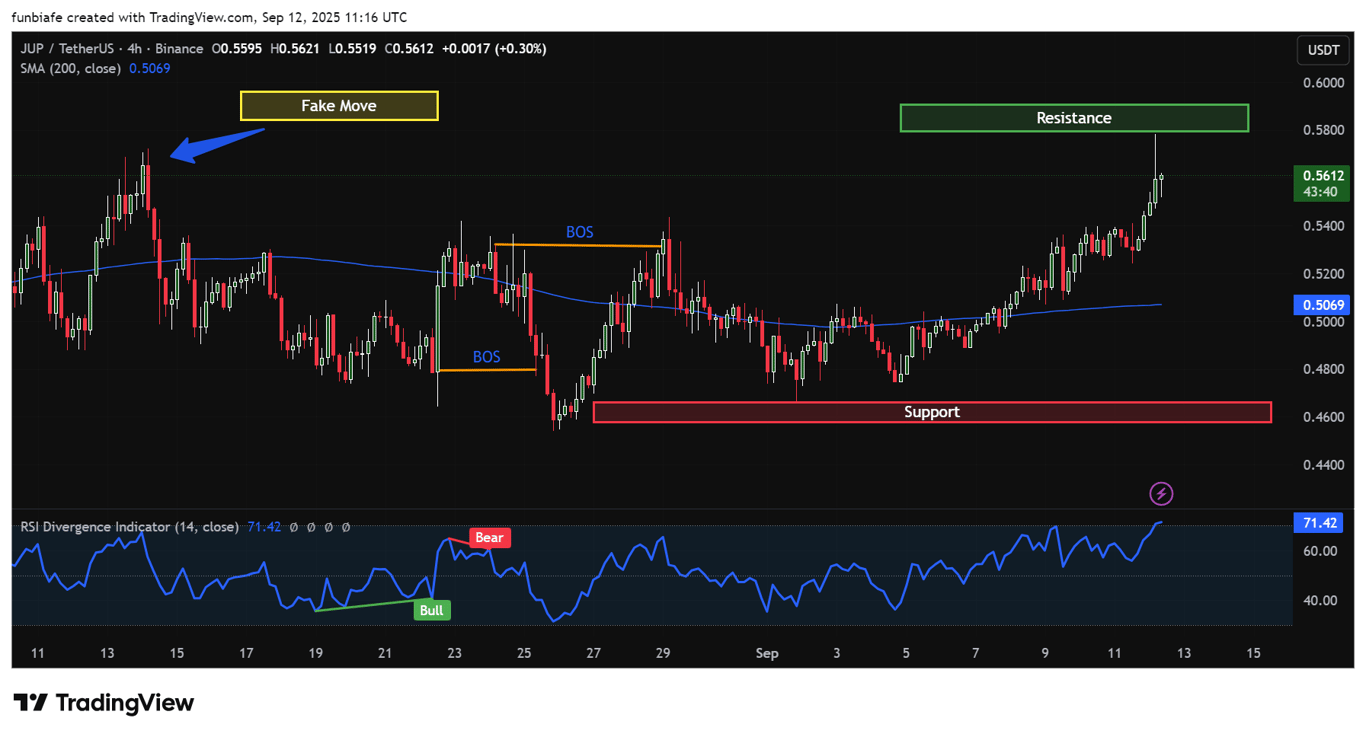Viewport: 1366px width, 737px height.
Task: Toggle the RSI Divergence Indicator legend
Action: pos(130,527)
